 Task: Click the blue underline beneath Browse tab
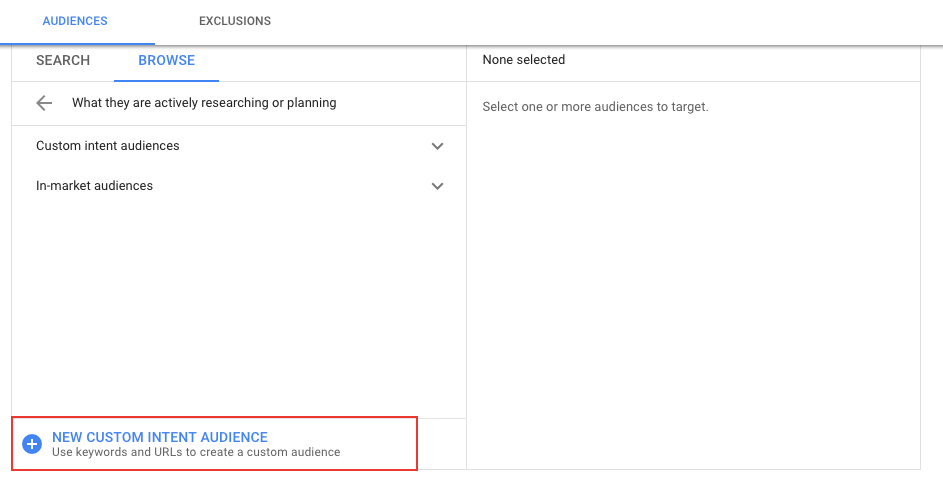point(166,80)
